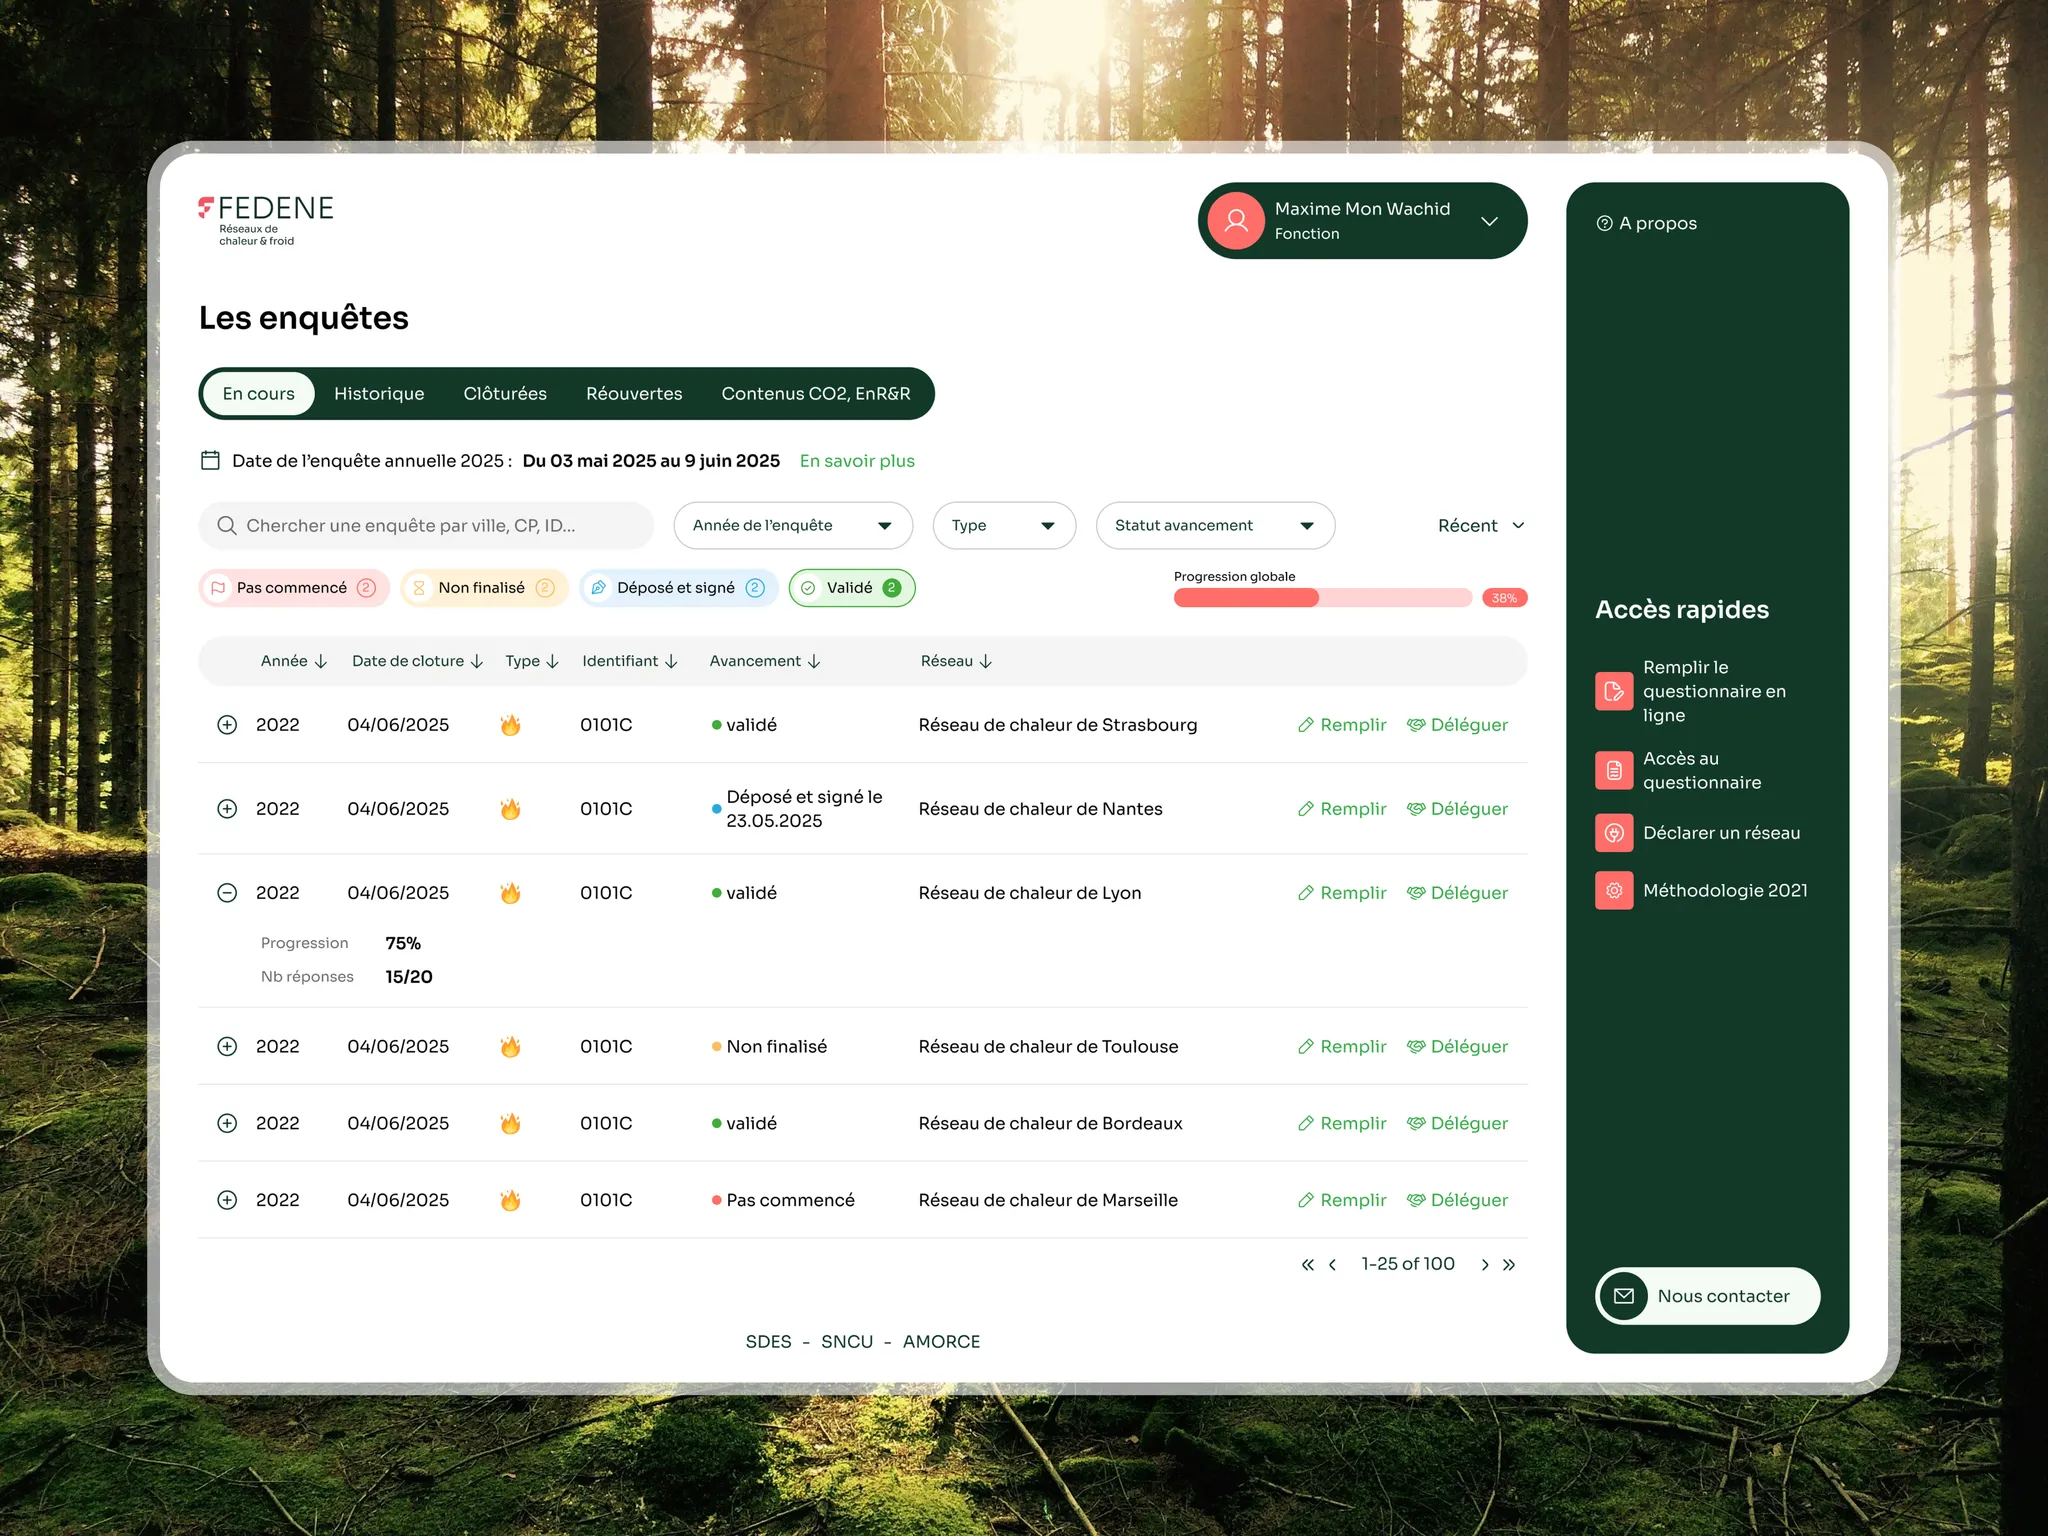Click the user avatar icon

[1236, 221]
